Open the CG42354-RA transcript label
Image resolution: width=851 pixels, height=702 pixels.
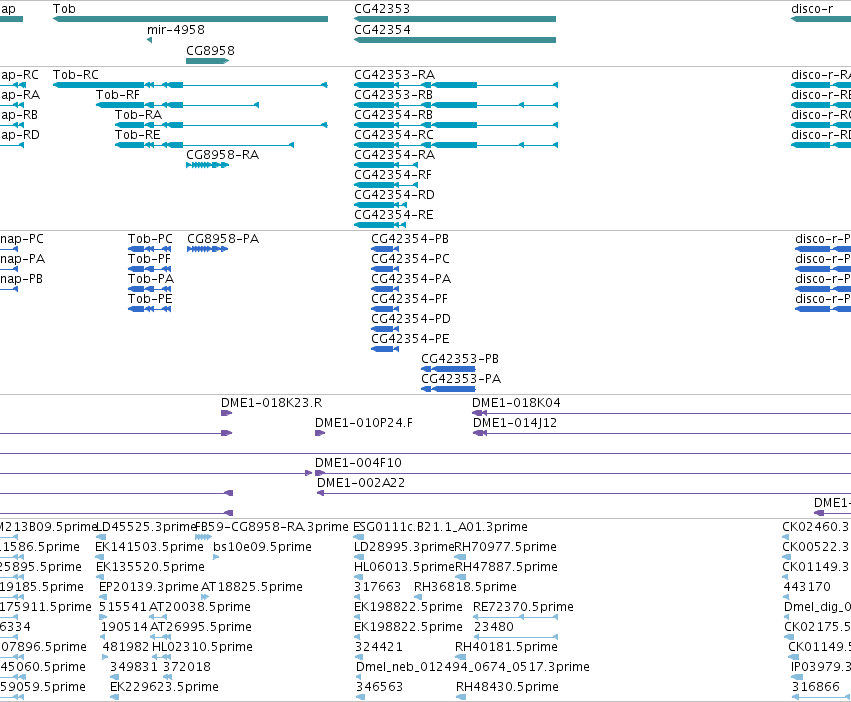point(395,155)
